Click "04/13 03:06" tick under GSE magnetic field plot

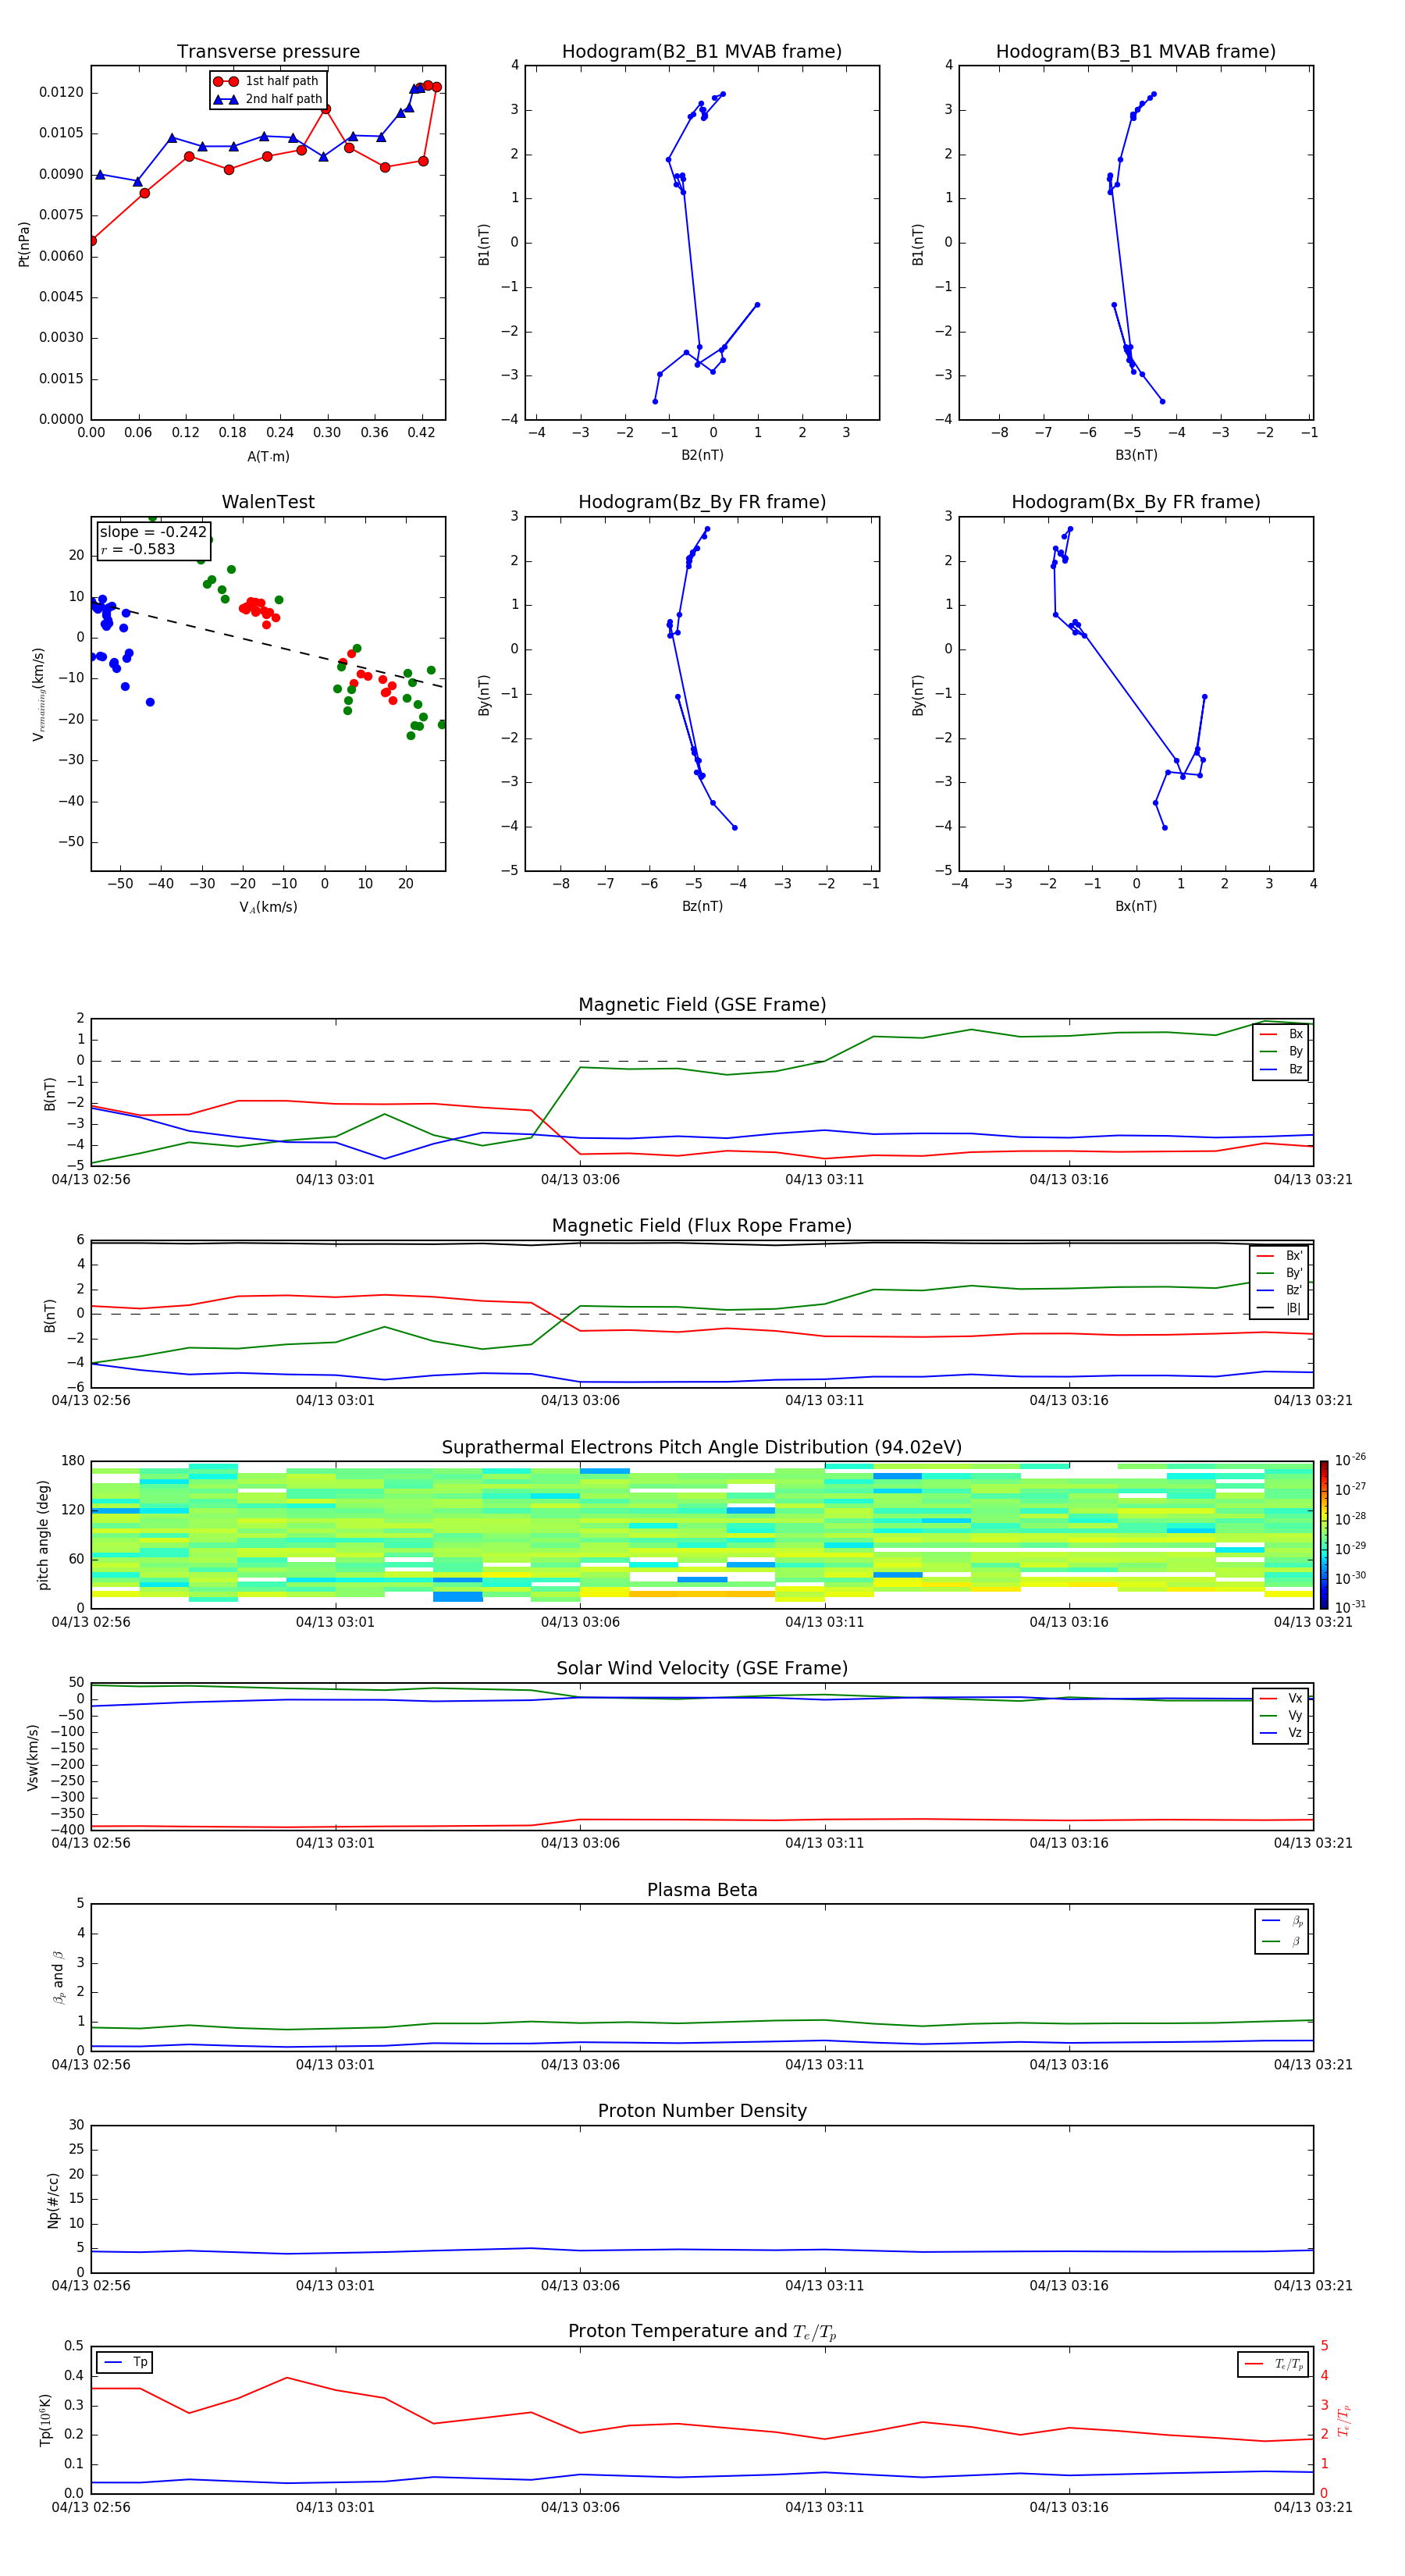tap(580, 1180)
